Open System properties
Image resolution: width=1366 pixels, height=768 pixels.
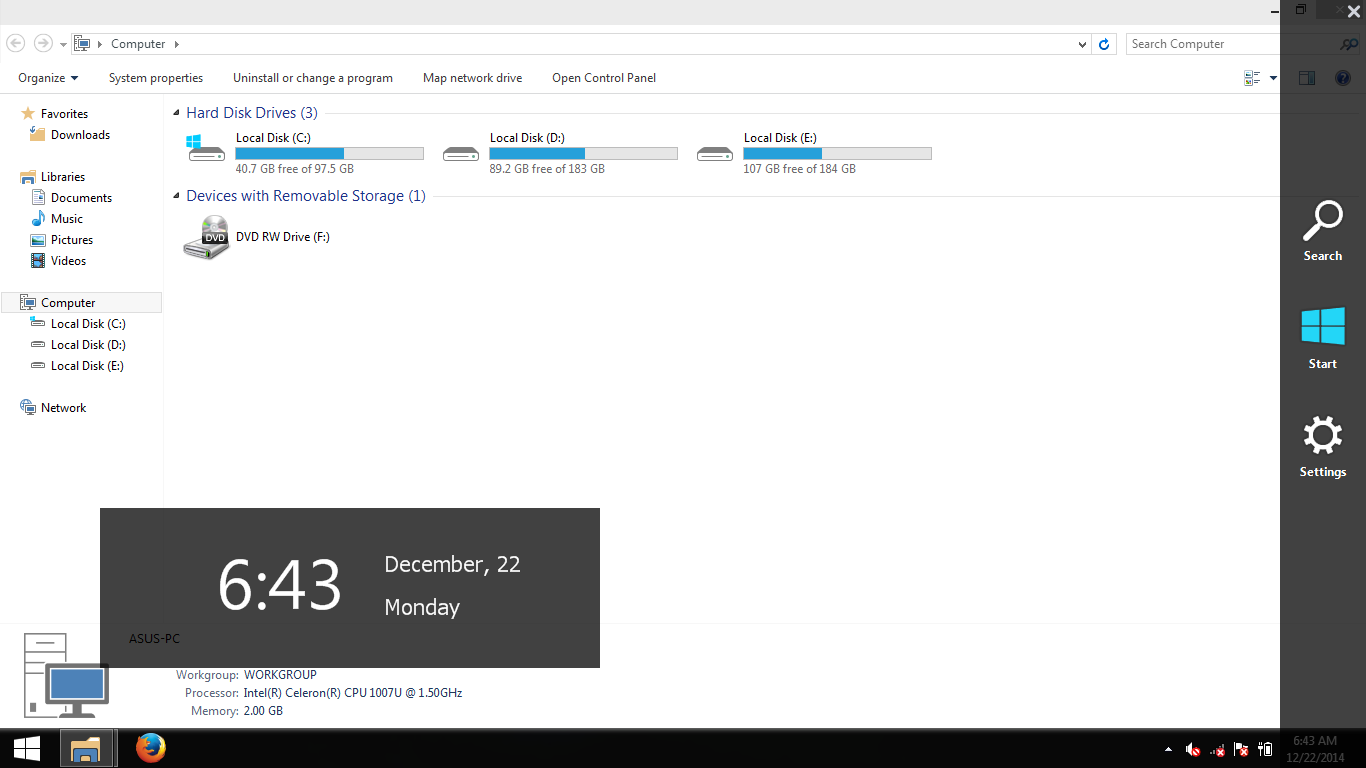pos(156,78)
